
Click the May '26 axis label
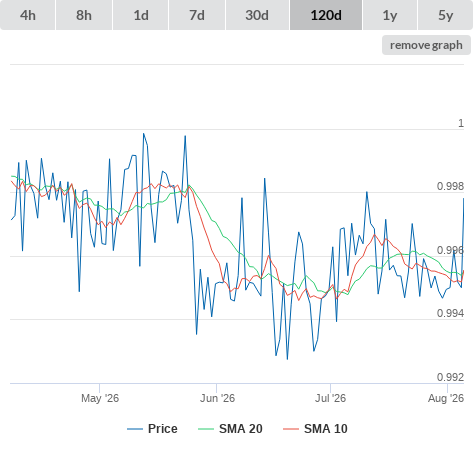click(100, 398)
